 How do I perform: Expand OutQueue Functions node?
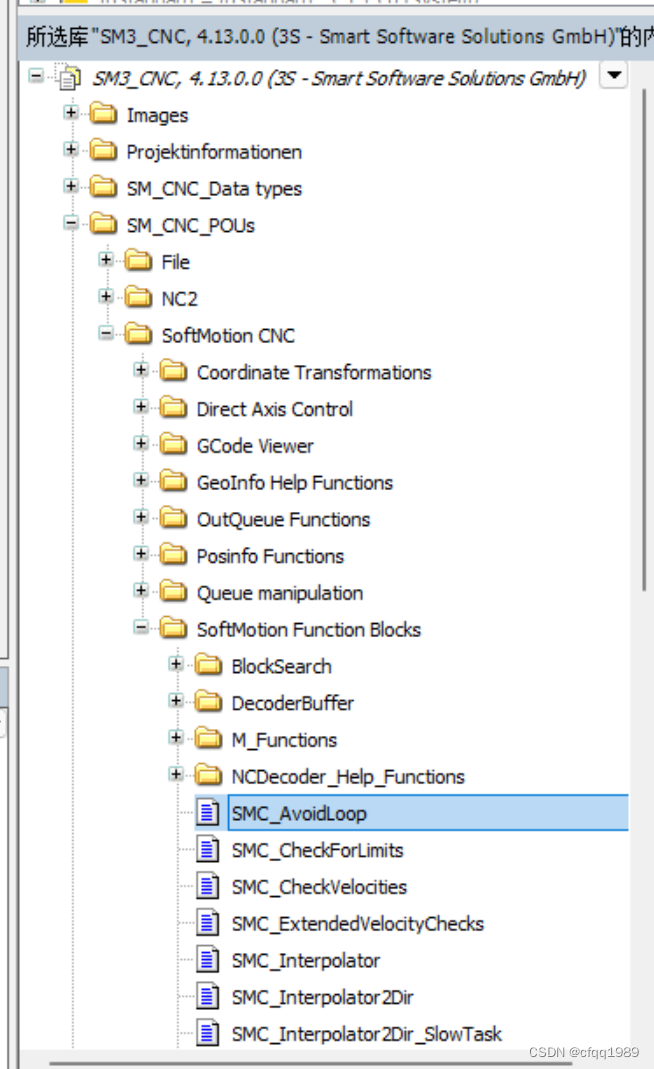[x=141, y=517]
